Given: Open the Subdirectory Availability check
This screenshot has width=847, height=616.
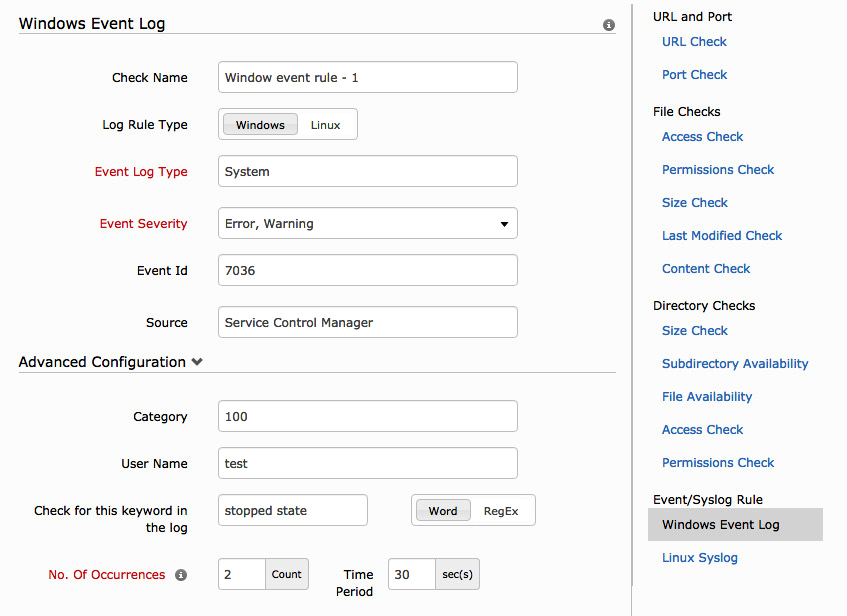Looking at the screenshot, I should 735,363.
